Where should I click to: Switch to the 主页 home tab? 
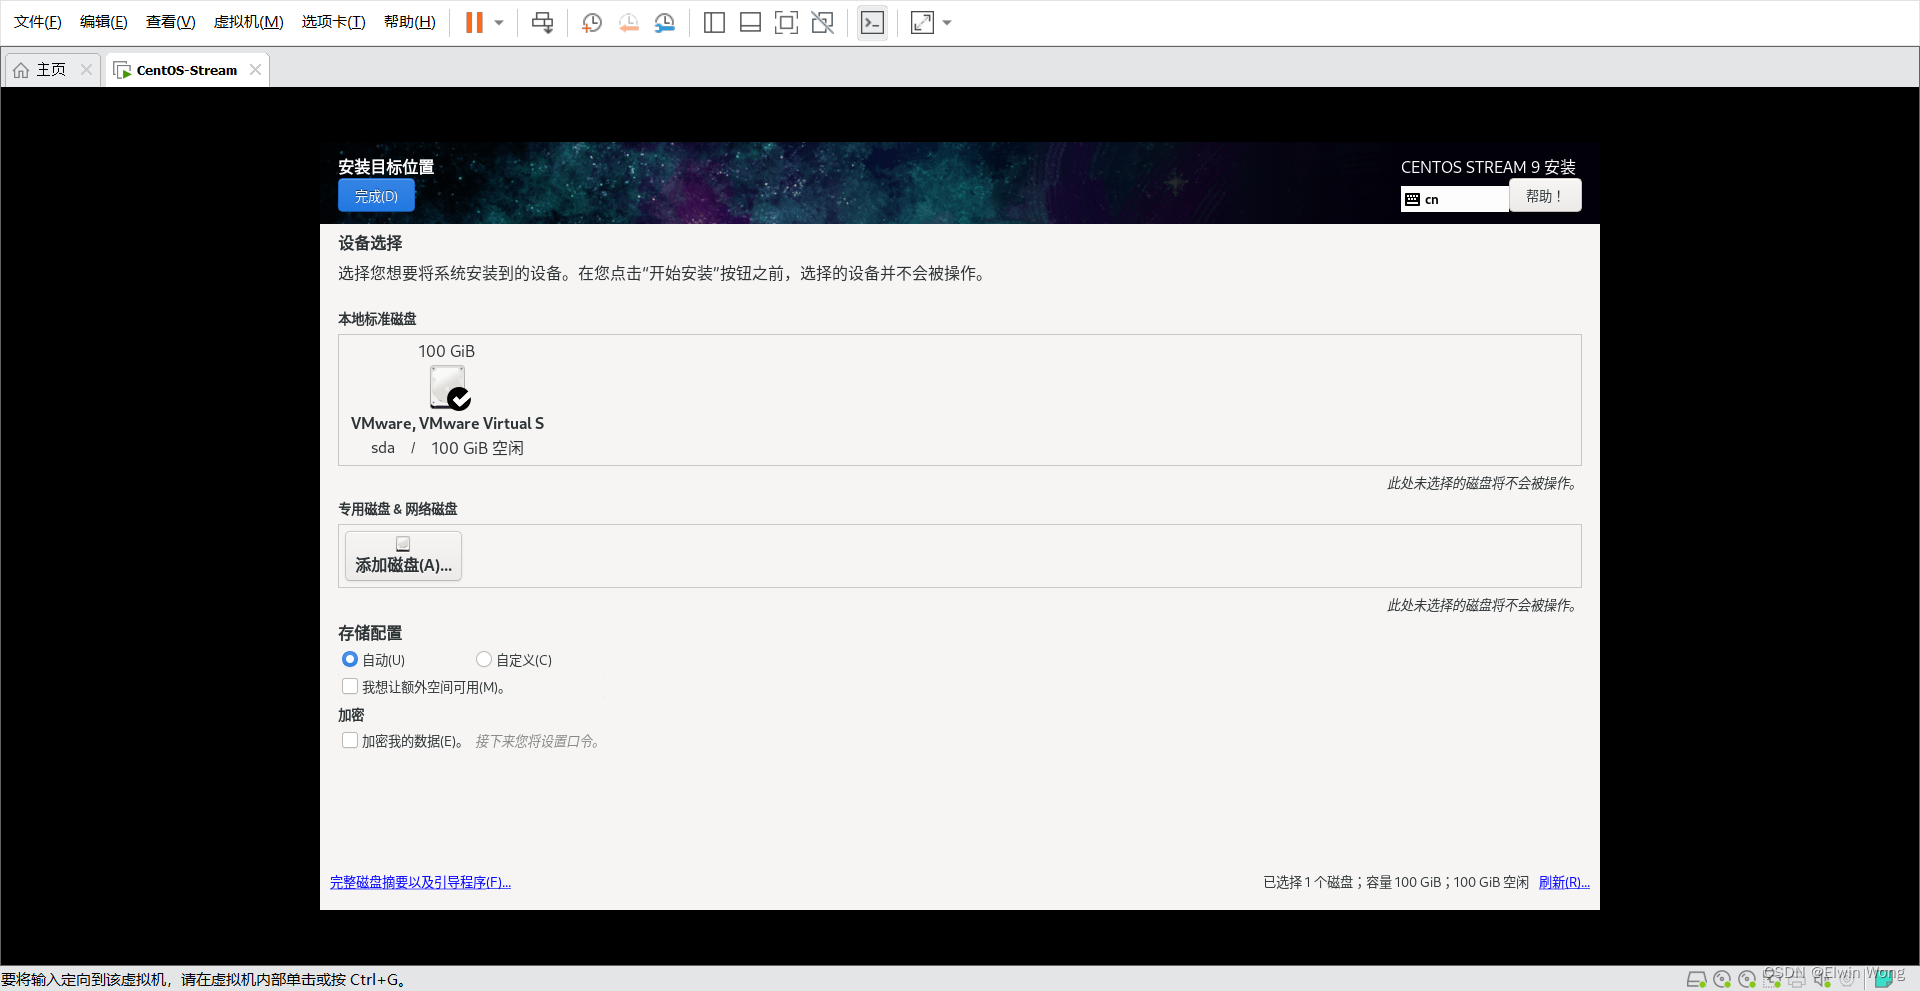(51, 70)
